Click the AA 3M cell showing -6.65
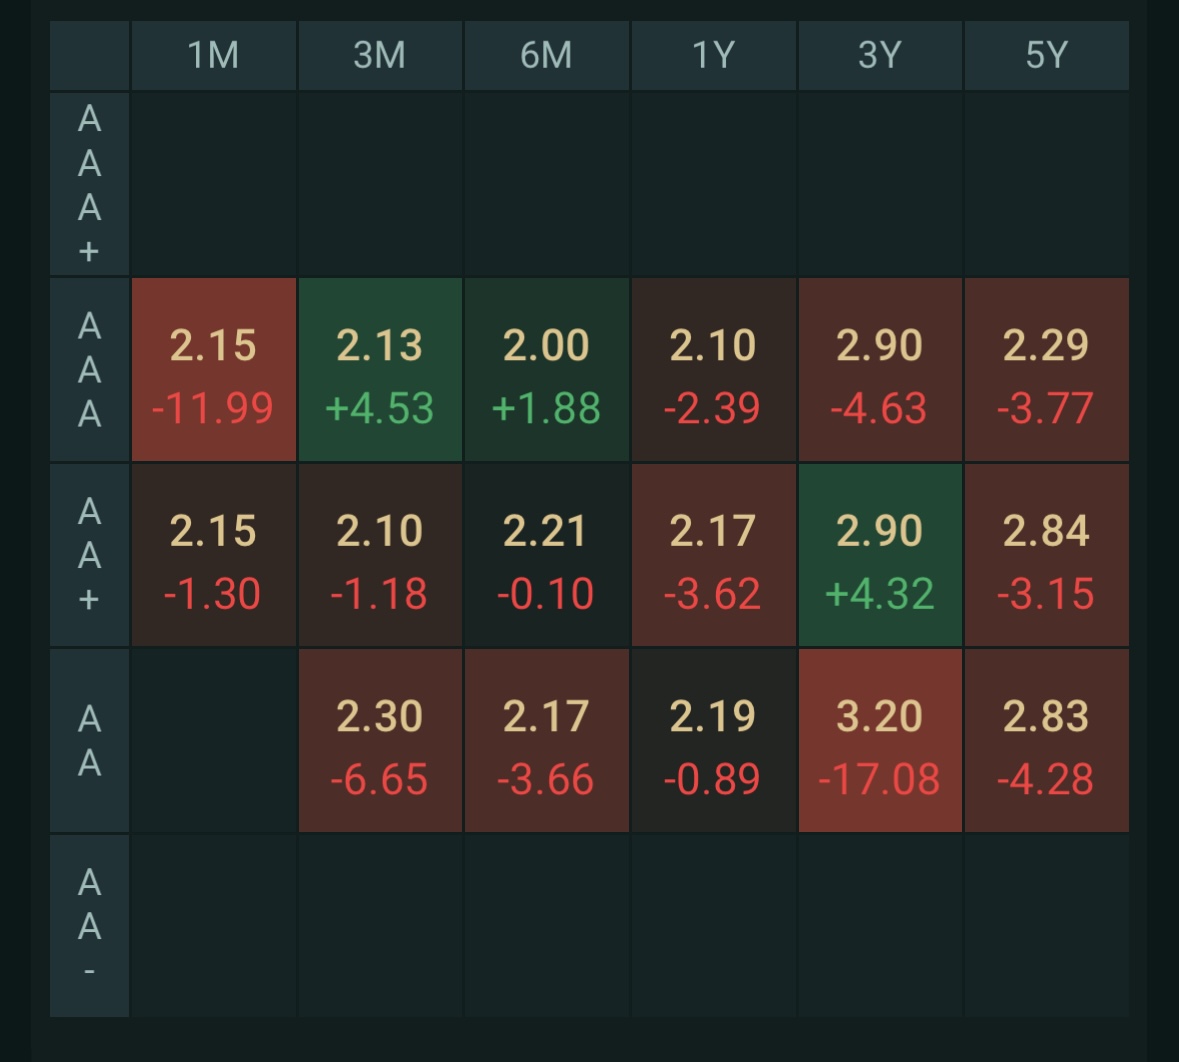The height and width of the screenshot is (1062, 1179). click(380, 741)
